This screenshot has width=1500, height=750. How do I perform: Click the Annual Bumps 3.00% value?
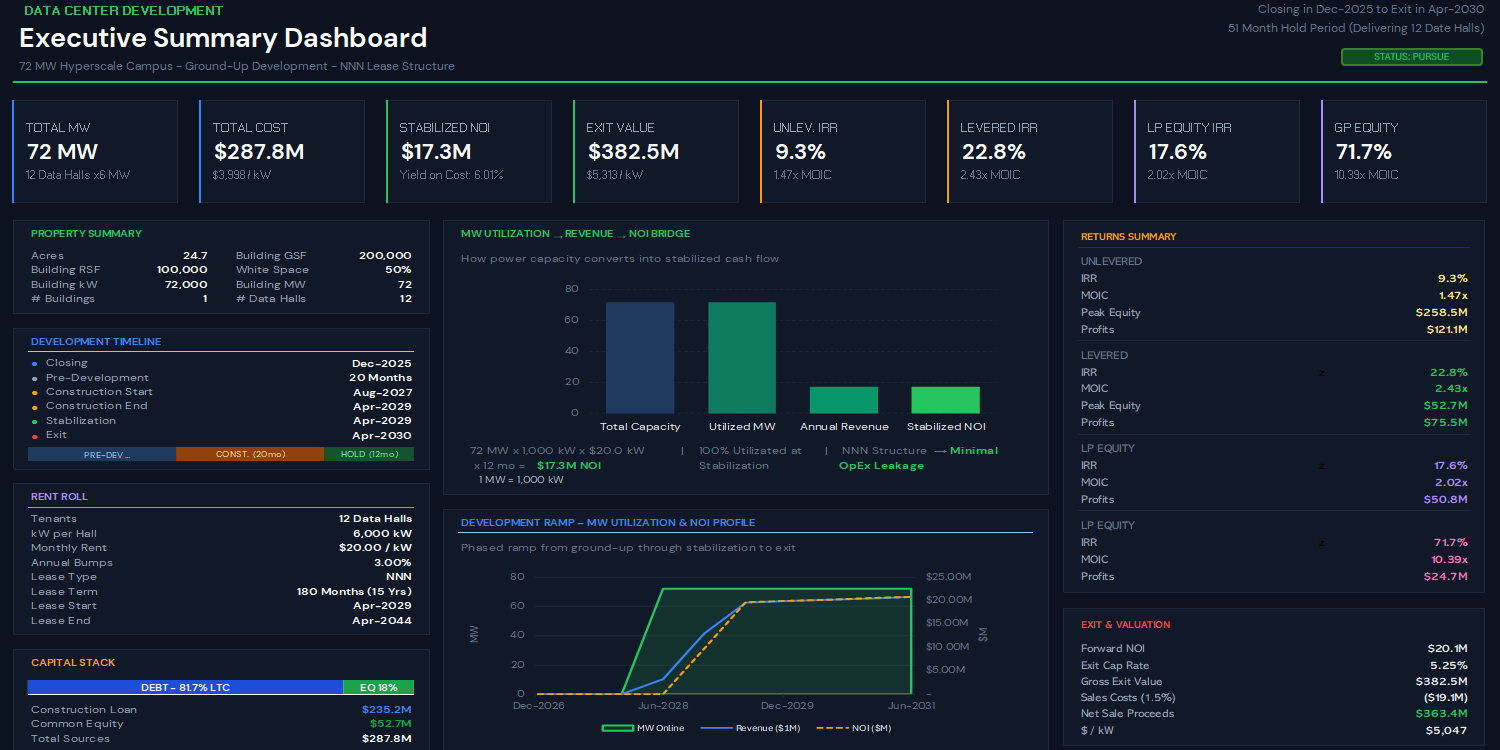[393, 562]
